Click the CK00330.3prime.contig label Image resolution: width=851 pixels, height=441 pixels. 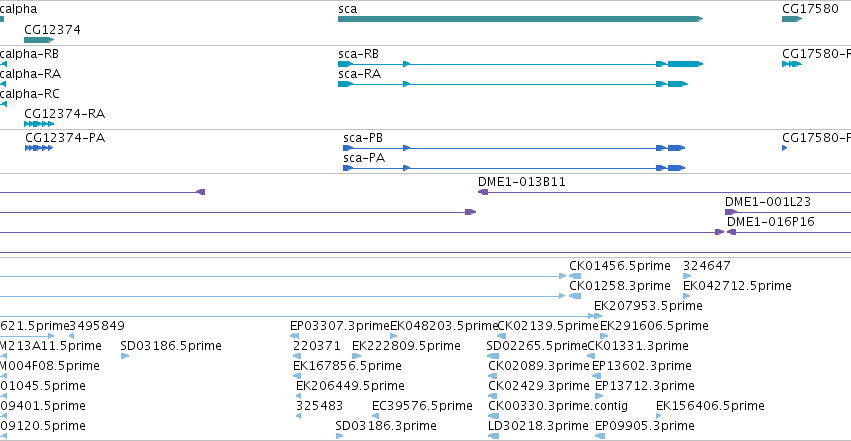point(558,406)
